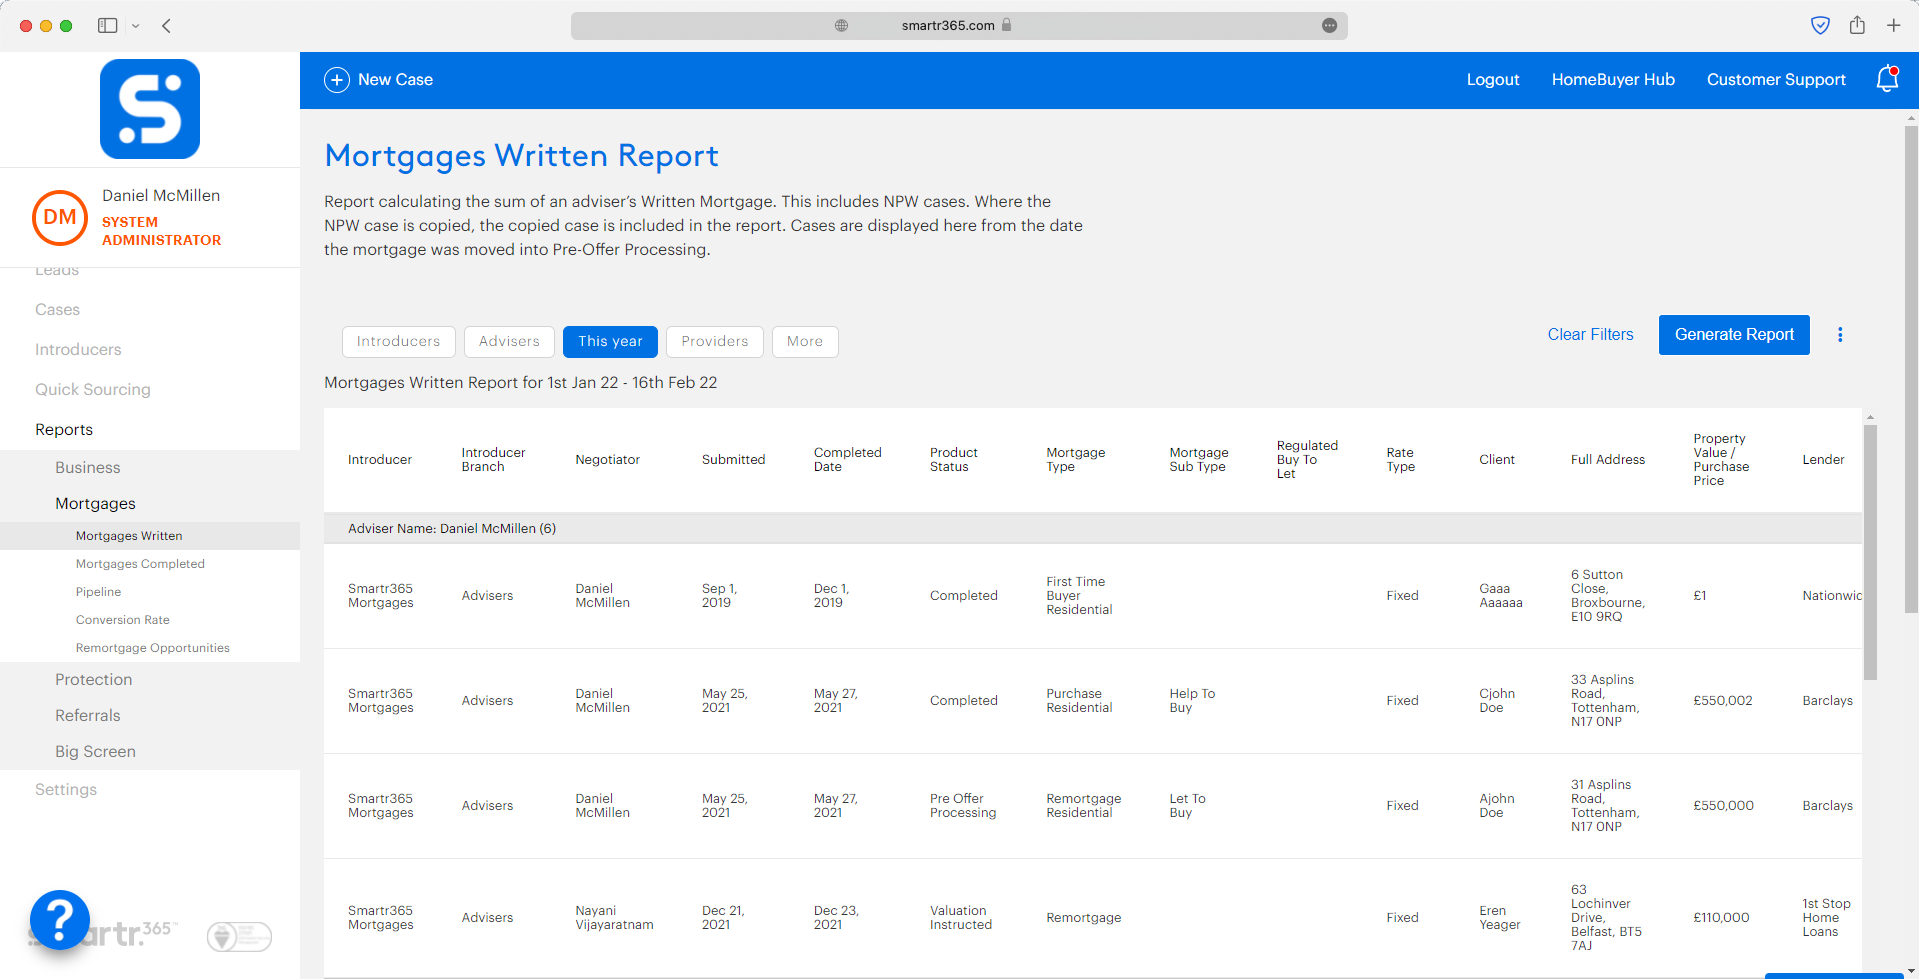Click the page vertical scrollbar
1919x979 pixels.
1911,370
